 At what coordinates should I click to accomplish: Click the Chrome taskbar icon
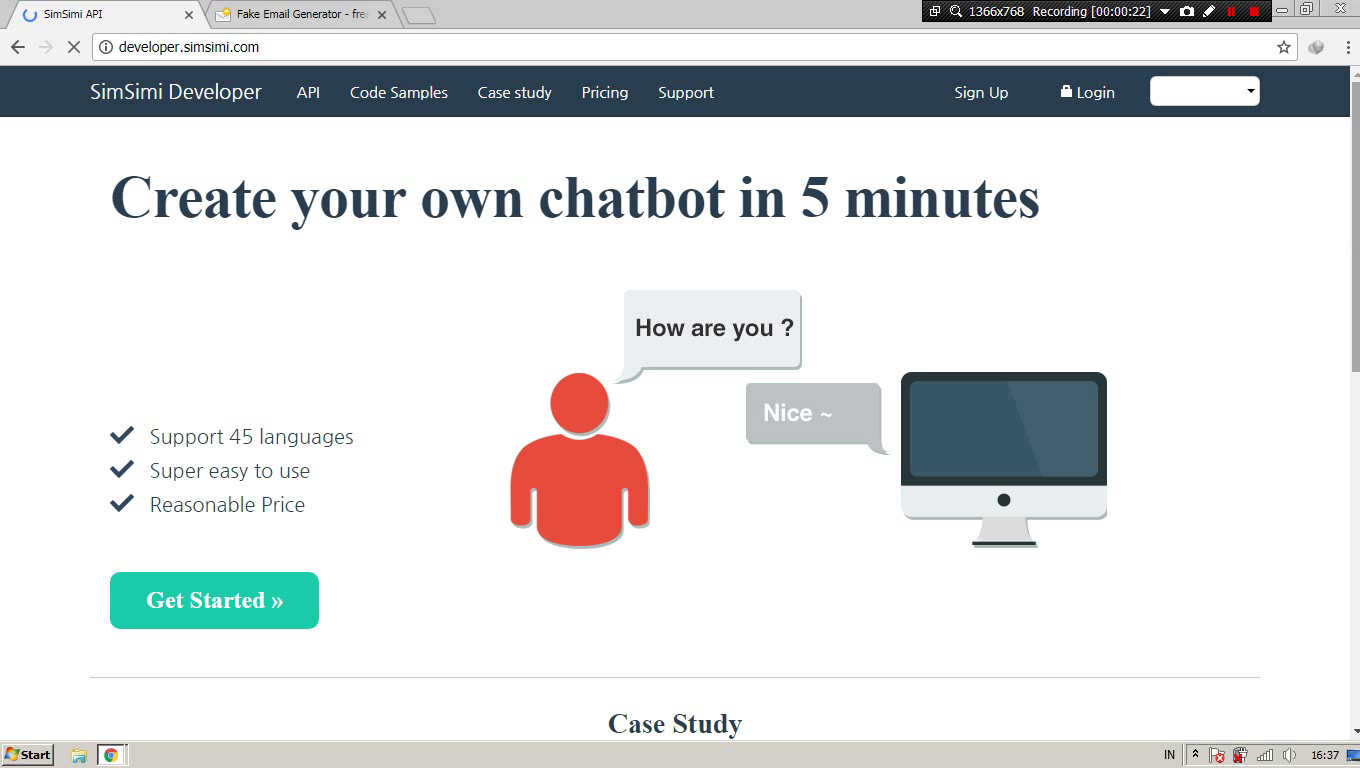coord(111,755)
